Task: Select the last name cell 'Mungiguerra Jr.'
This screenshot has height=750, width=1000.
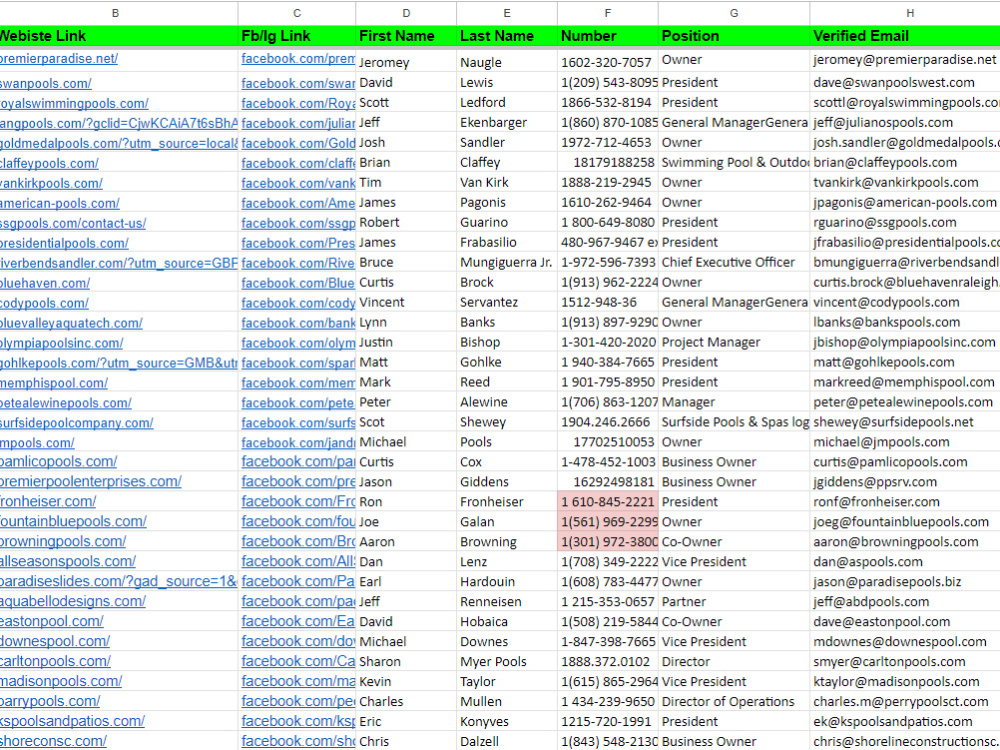Action: pyautogui.click(x=507, y=262)
